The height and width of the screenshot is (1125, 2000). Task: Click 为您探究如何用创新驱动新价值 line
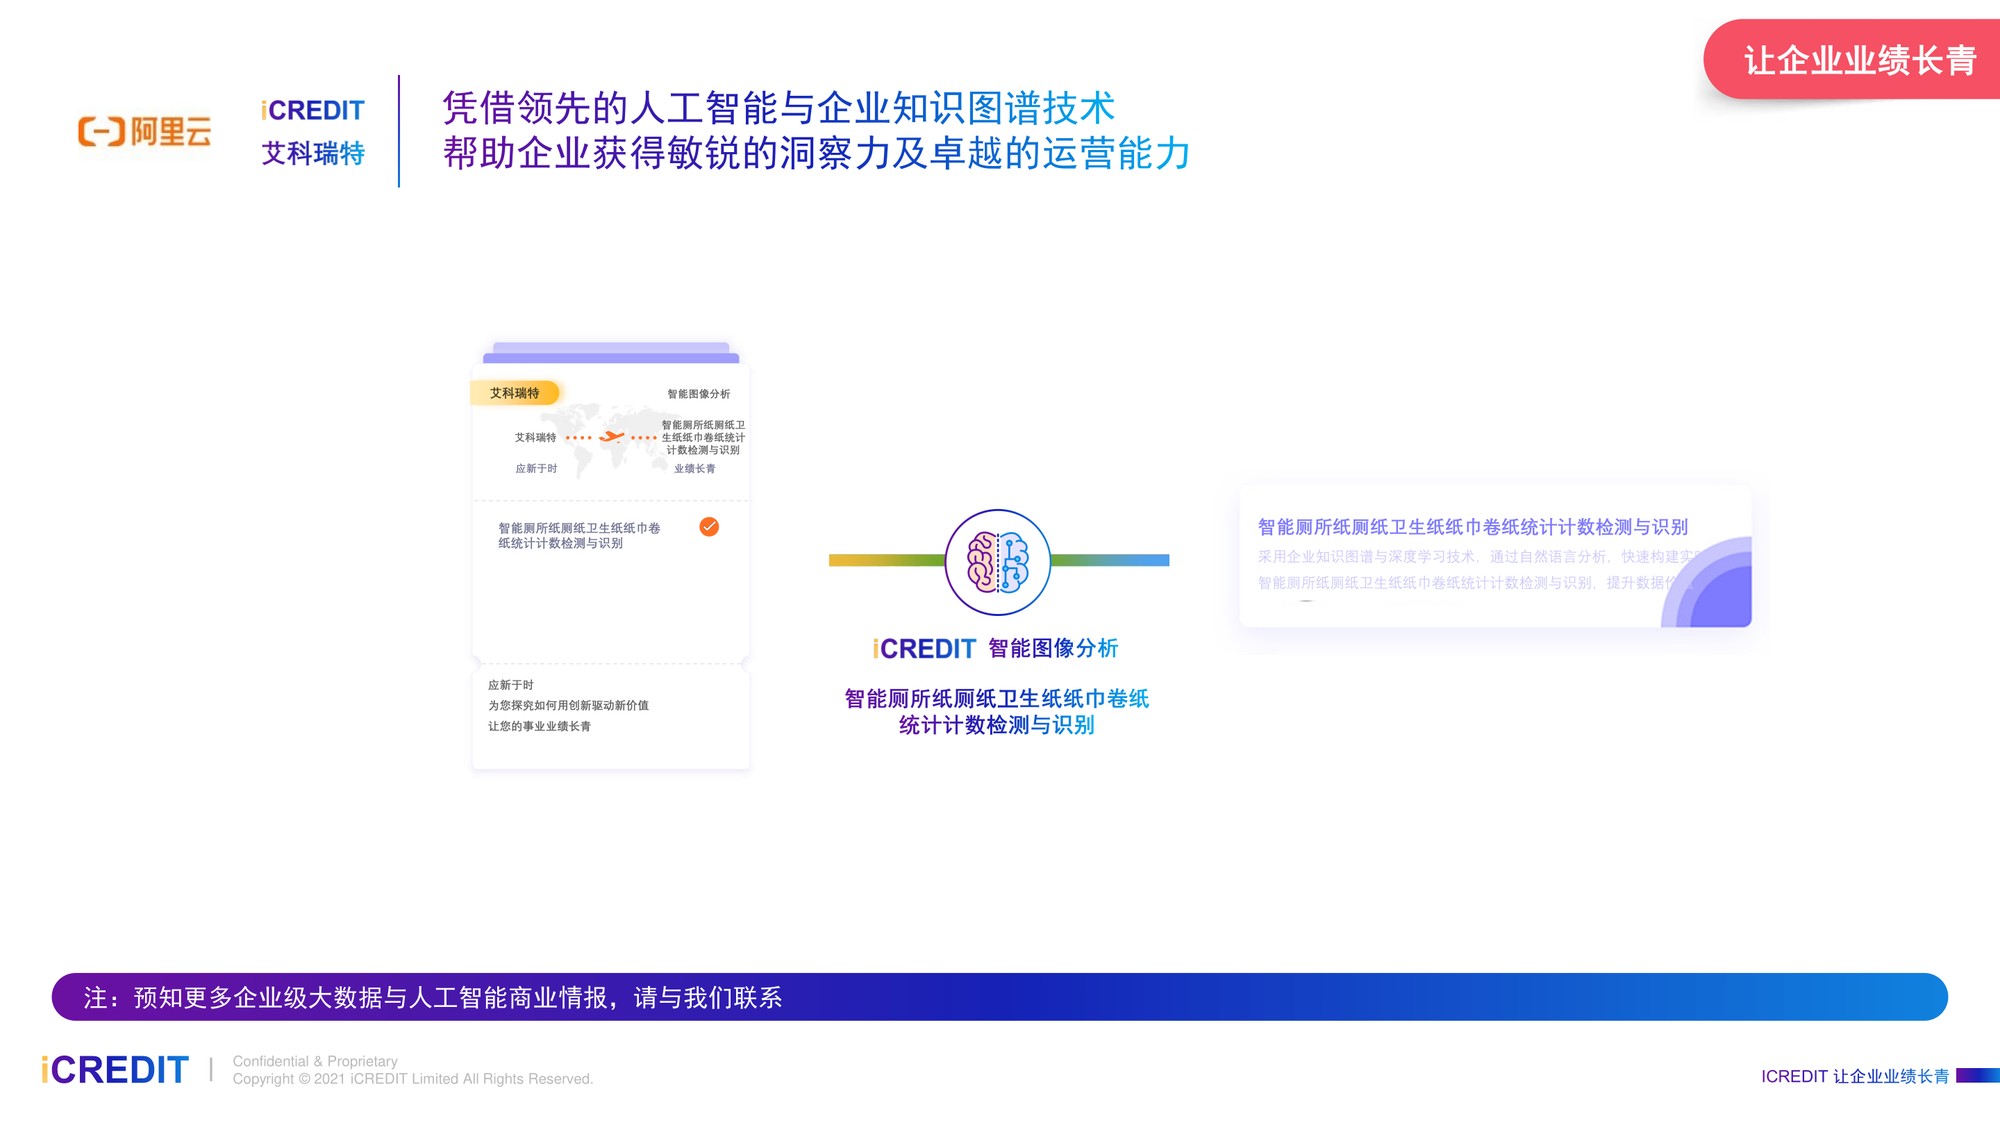click(568, 705)
